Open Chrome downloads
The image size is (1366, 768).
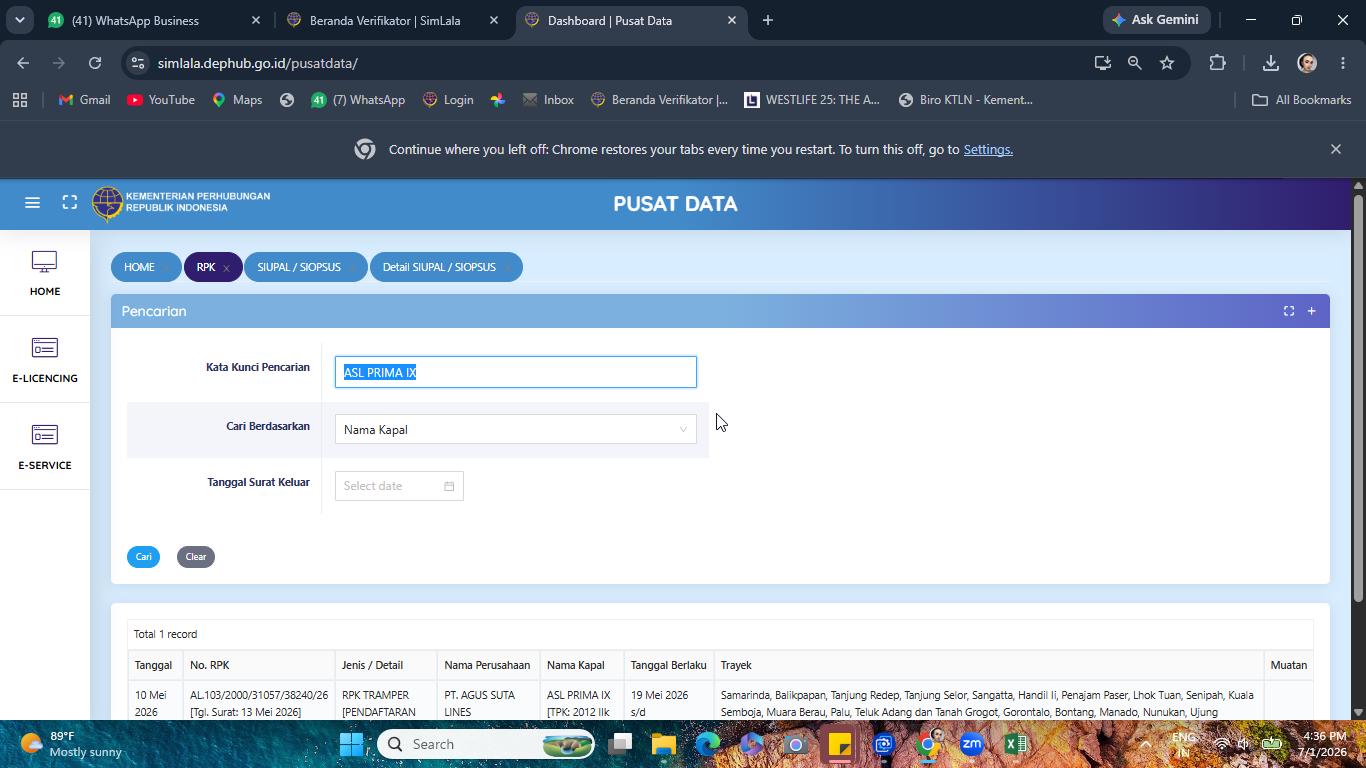tap(1271, 63)
